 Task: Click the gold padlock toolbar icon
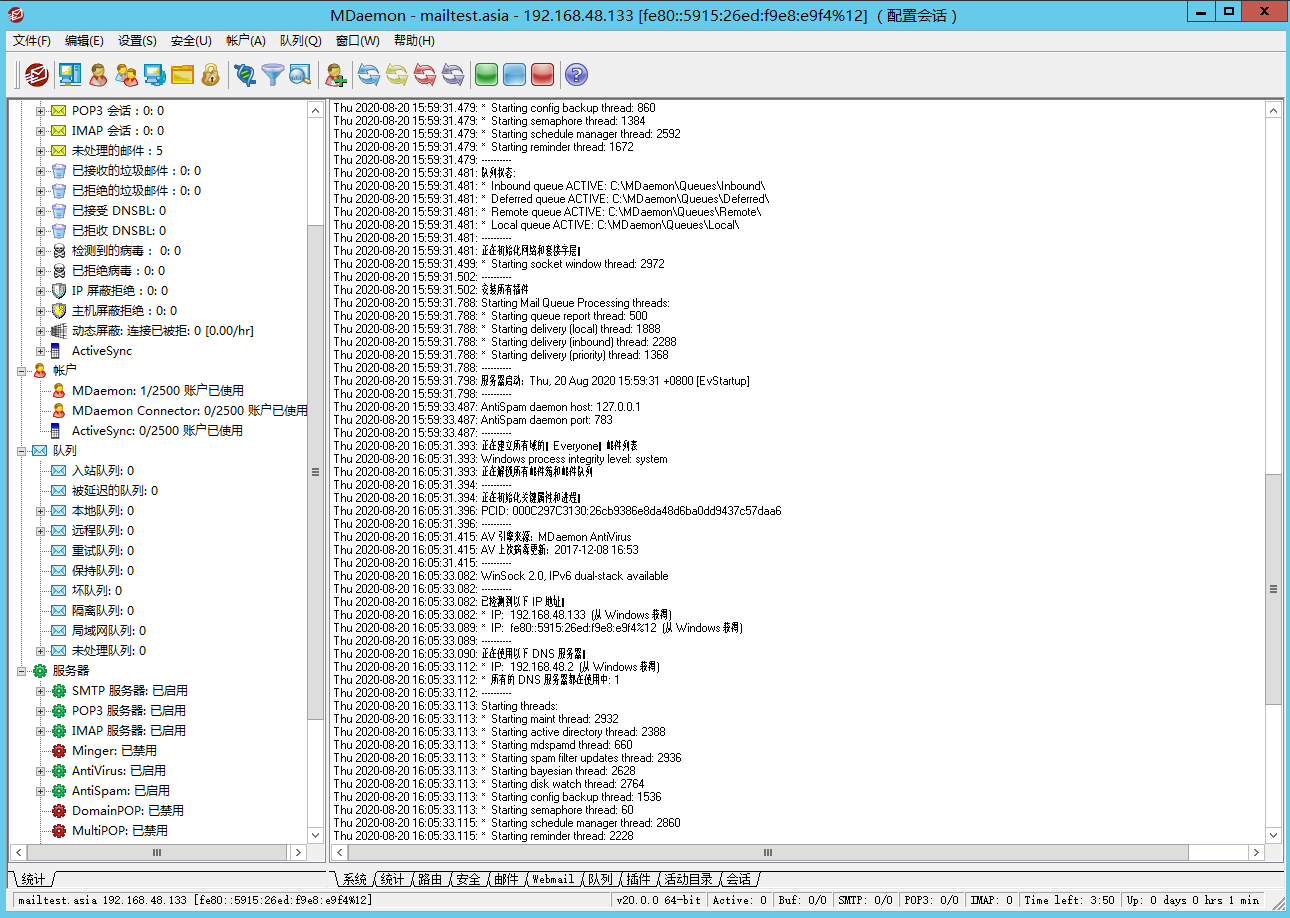(x=210, y=74)
